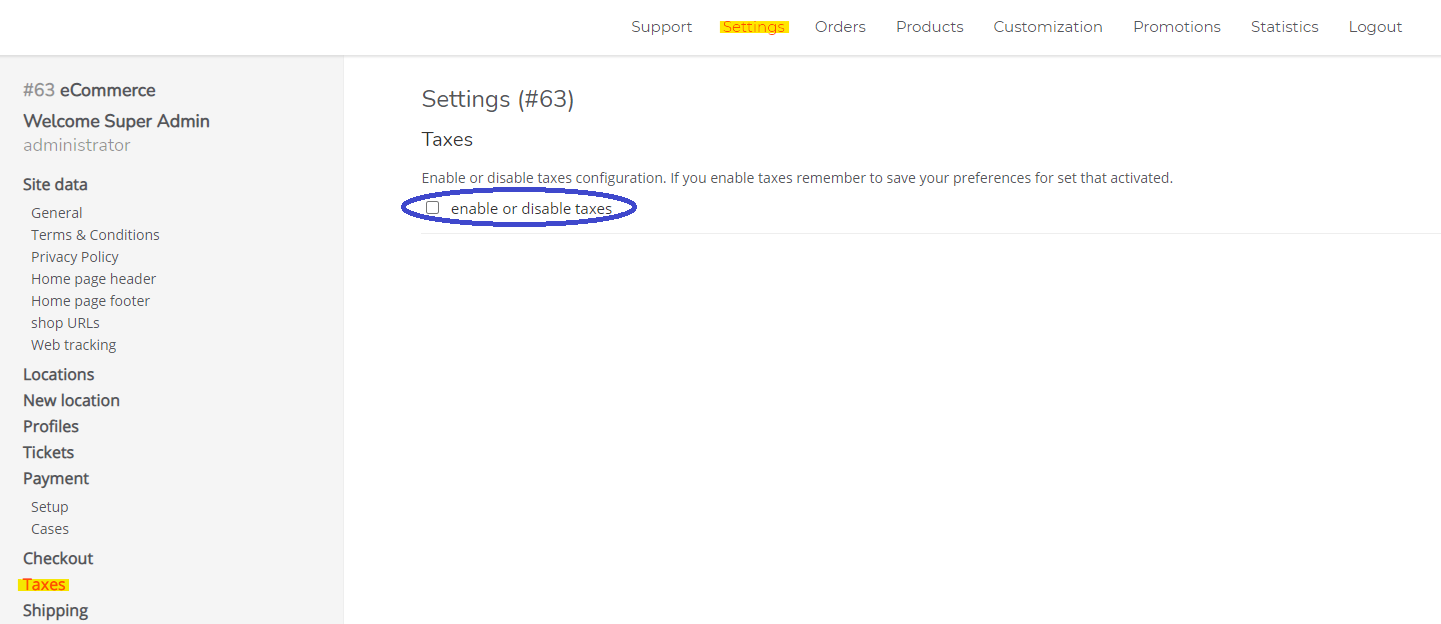The width and height of the screenshot is (1441, 624).
Task: Go to Settings in top navigation
Action: (x=754, y=27)
